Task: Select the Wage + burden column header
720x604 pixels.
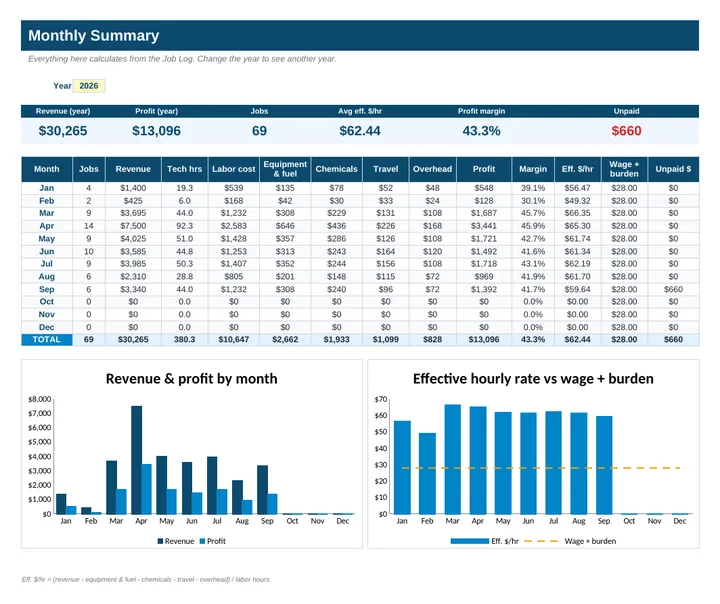Action: pyautogui.click(x=624, y=169)
